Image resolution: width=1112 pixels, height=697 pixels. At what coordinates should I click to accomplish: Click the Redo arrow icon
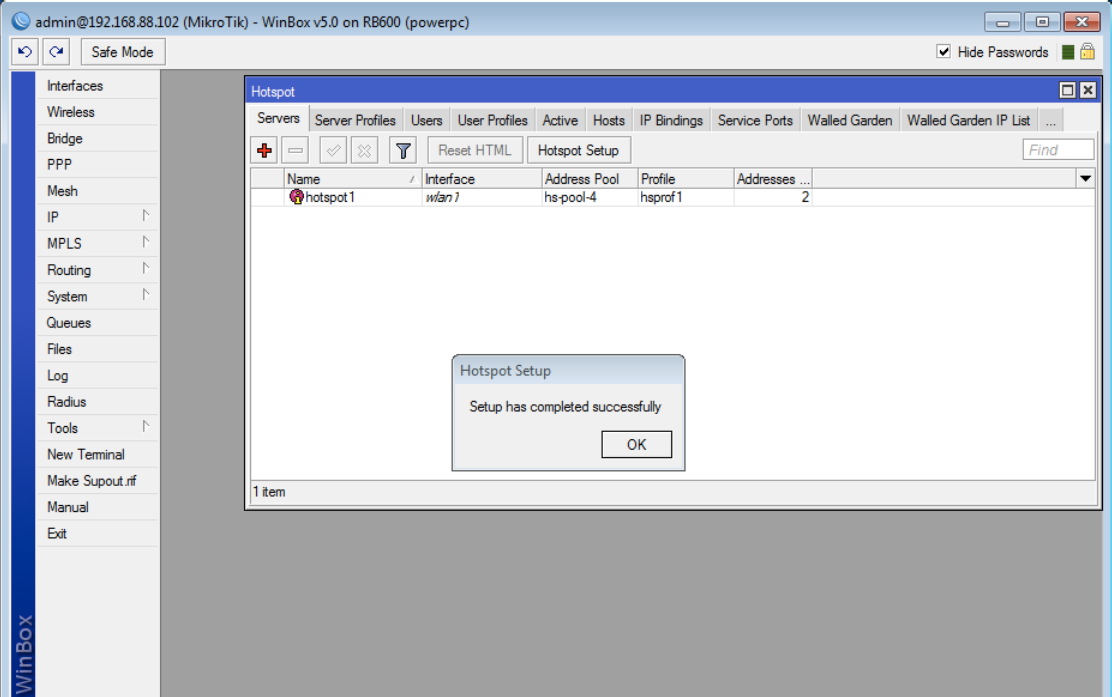[x=56, y=52]
